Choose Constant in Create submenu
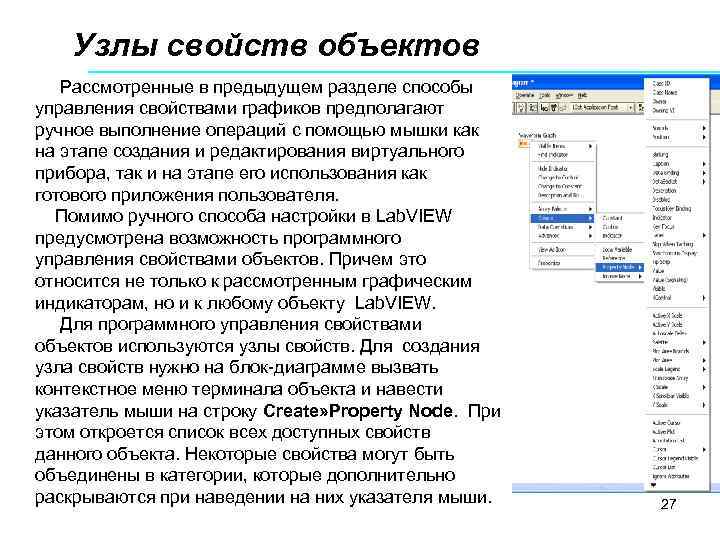Viewport: 720px width, 540px height. pos(612,218)
